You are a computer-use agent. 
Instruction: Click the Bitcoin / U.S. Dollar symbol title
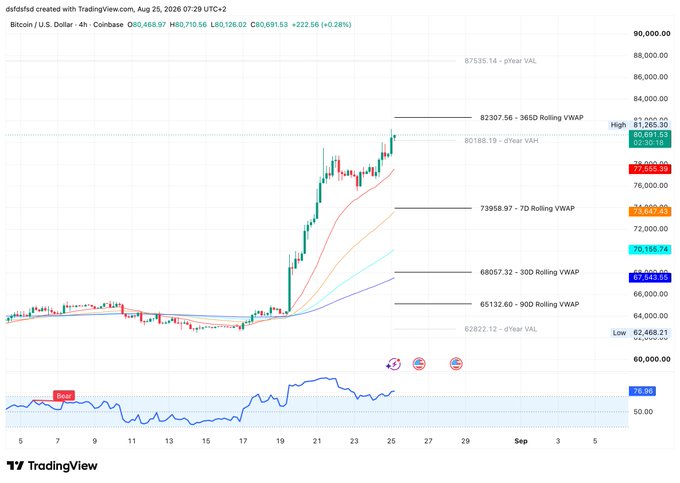click(x=41, y=25)
